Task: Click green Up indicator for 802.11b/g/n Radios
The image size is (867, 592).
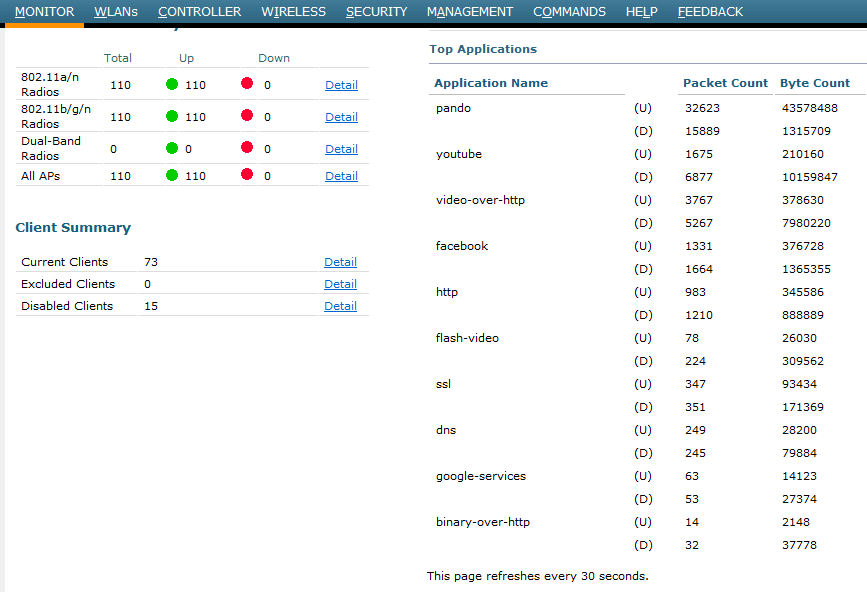Action: (172, 116)
